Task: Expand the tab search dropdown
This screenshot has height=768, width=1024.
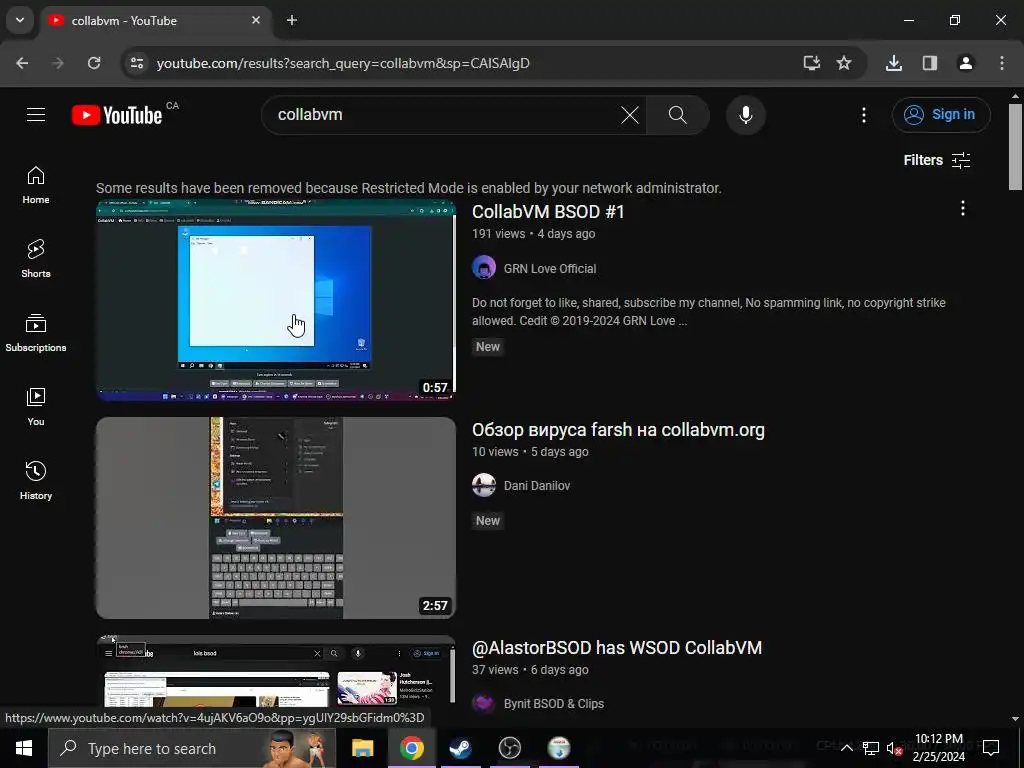Action: click(20, 20)
